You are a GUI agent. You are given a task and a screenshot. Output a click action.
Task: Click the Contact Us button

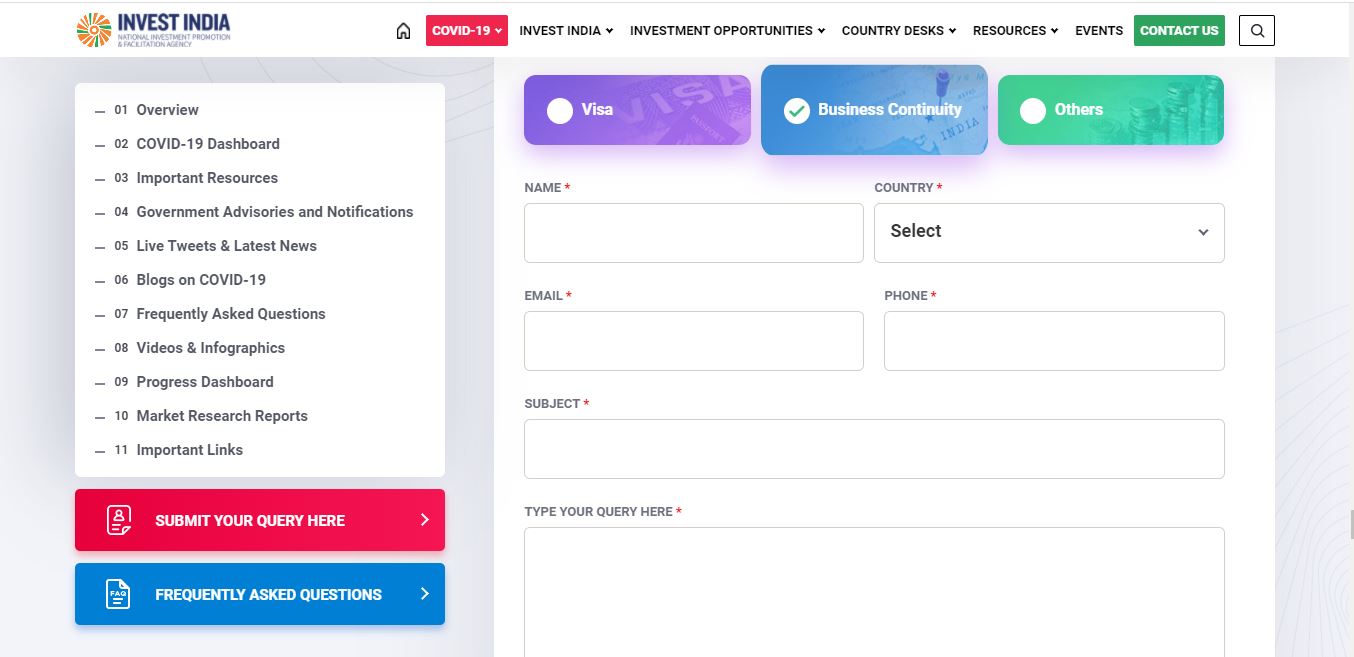1179,31
